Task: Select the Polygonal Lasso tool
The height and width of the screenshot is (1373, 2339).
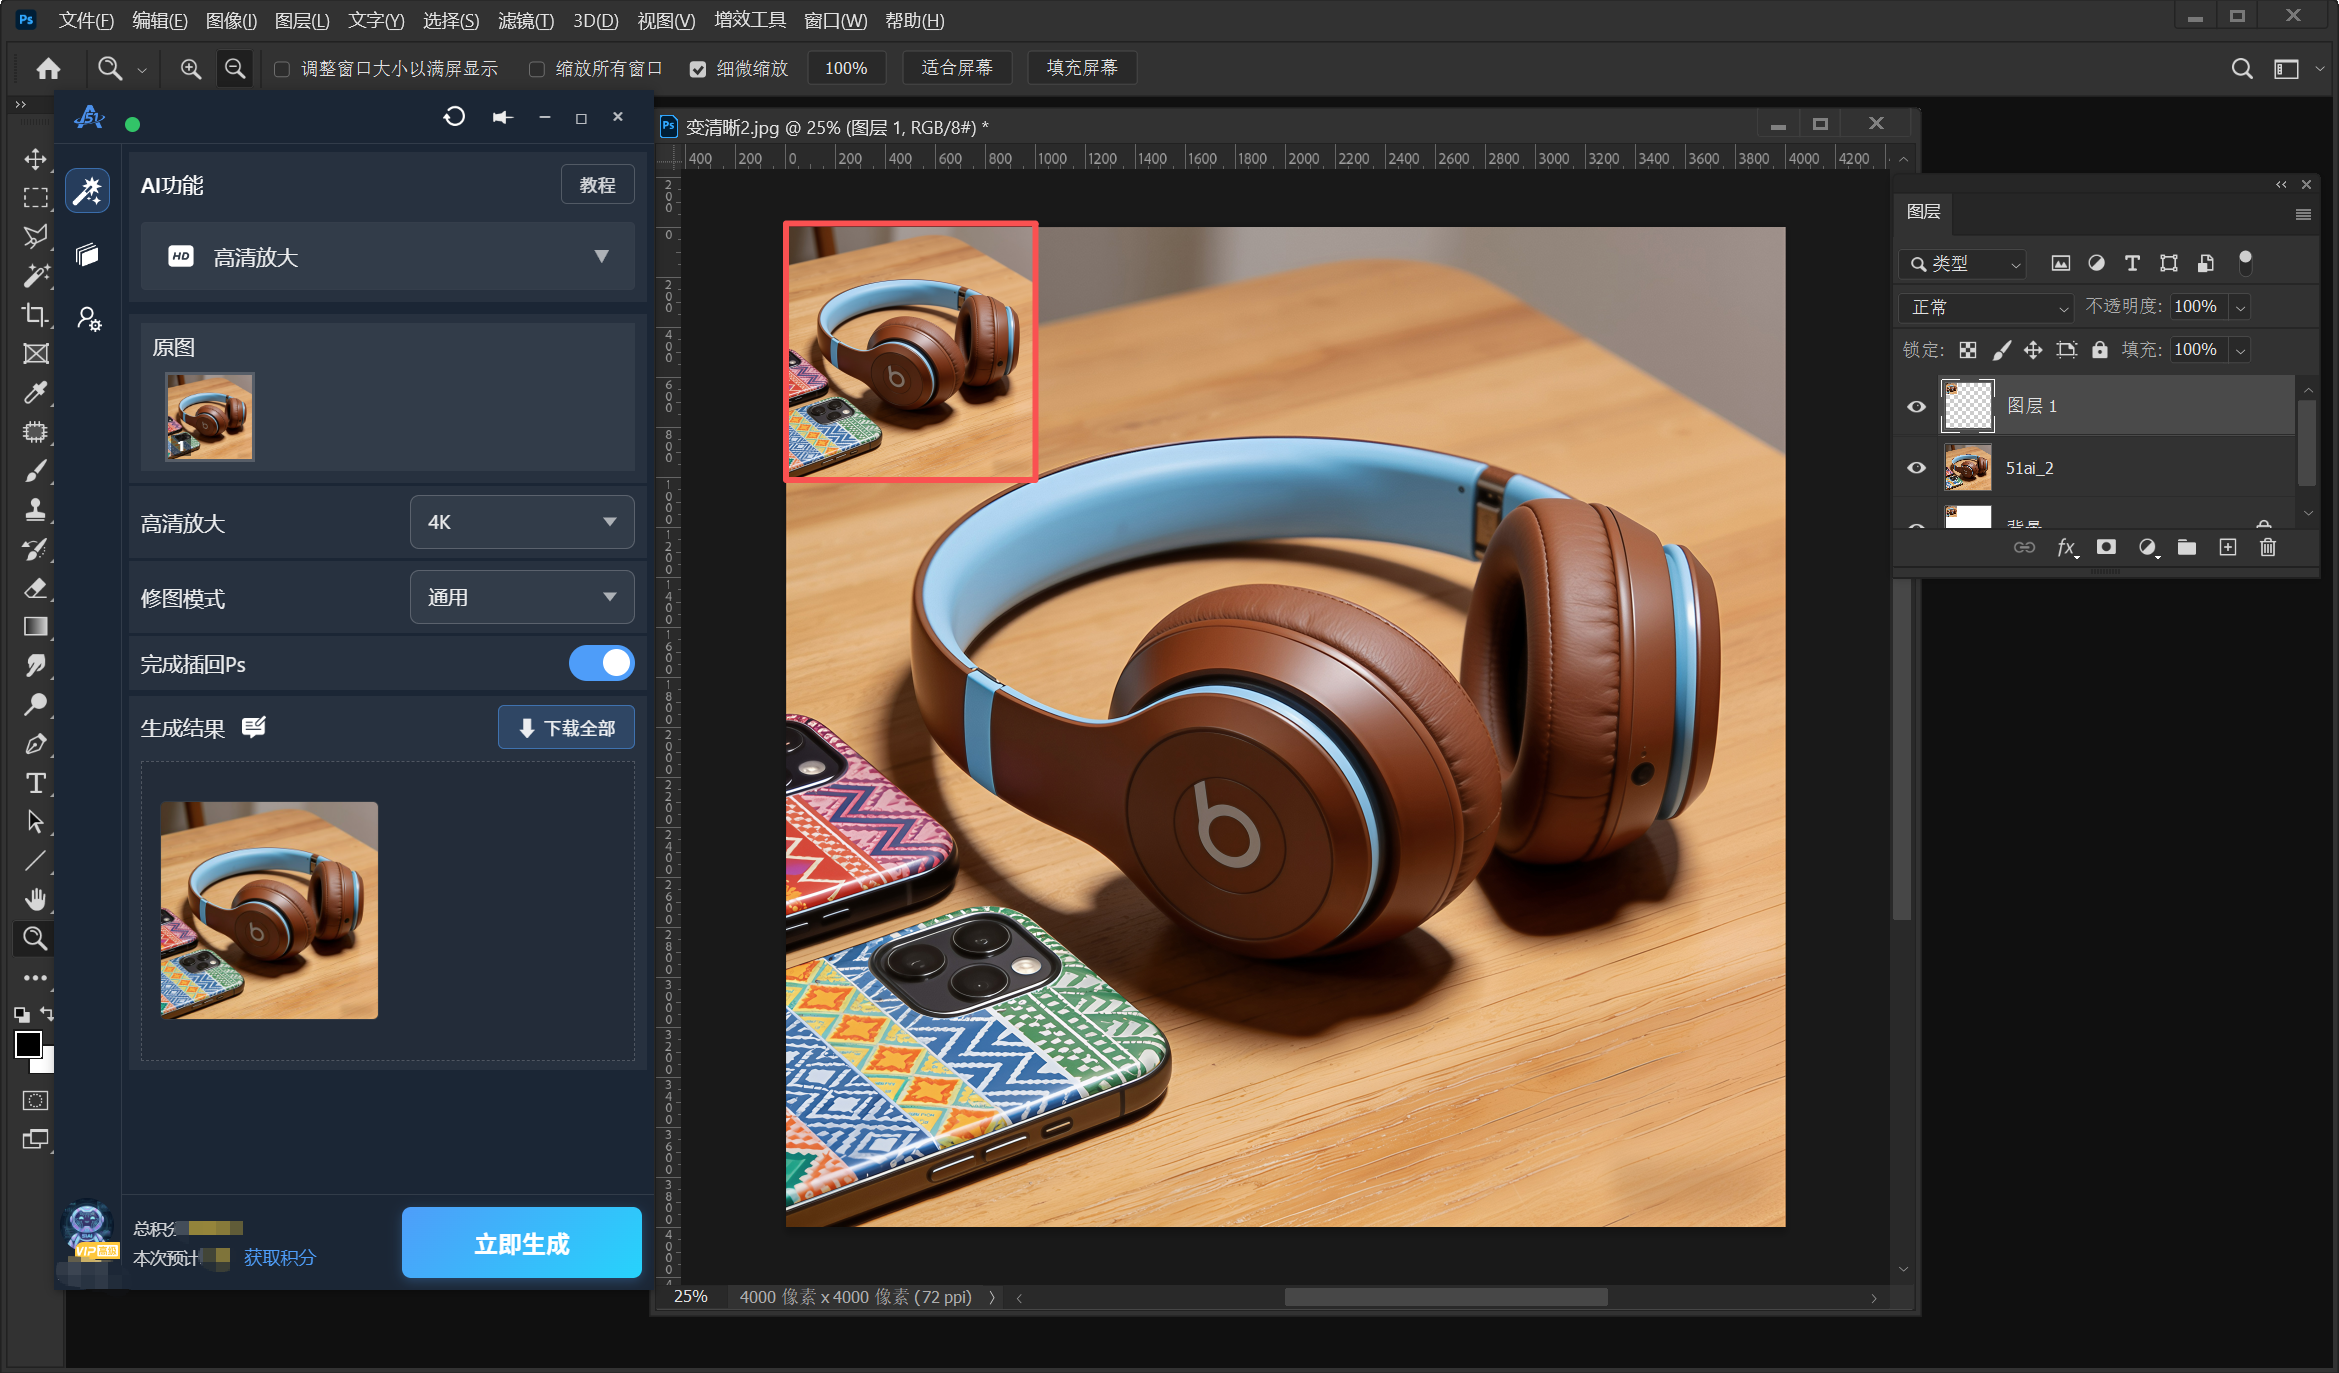Action: tap(35, 237)
